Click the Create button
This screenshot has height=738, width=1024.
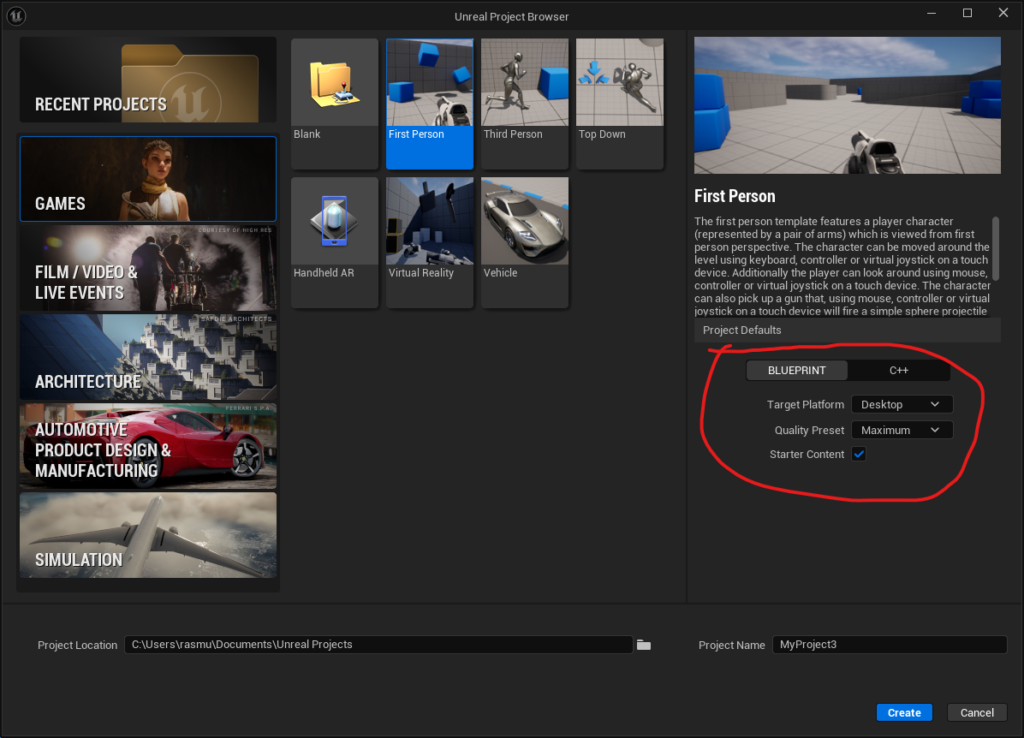904,713
